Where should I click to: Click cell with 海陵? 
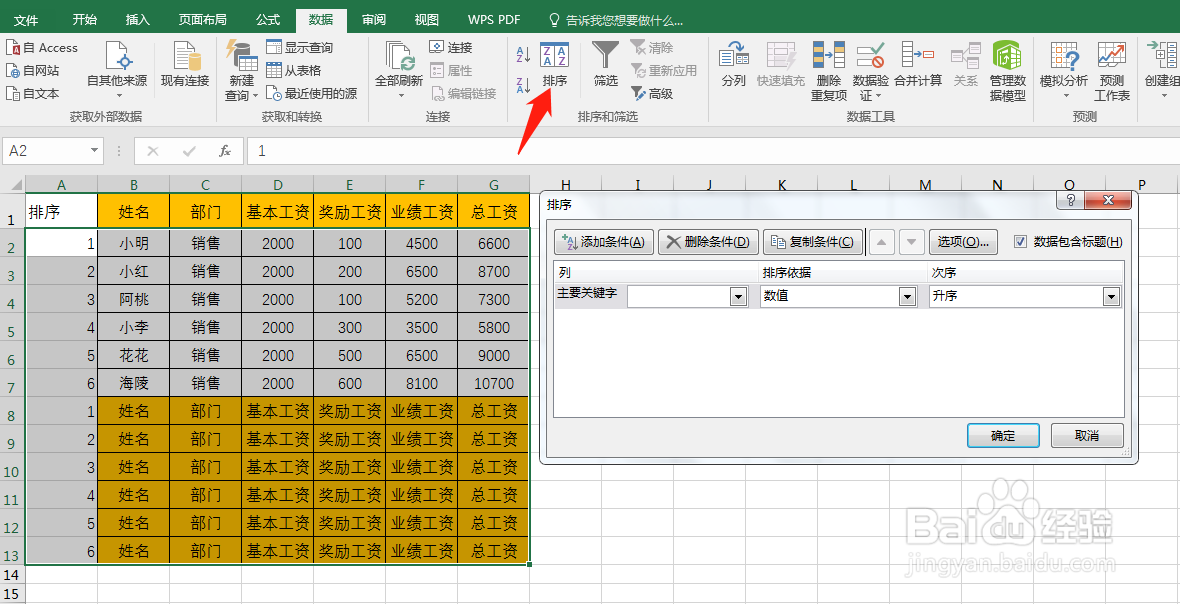[x=134, y=384]
